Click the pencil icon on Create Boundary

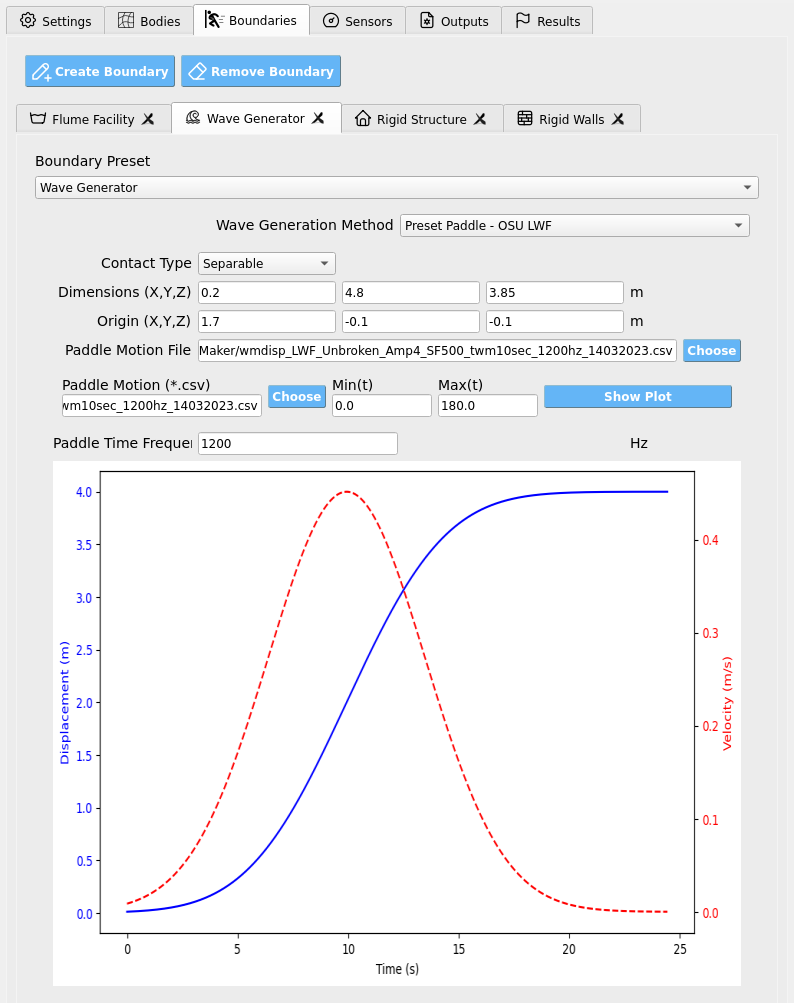point(42,71)
